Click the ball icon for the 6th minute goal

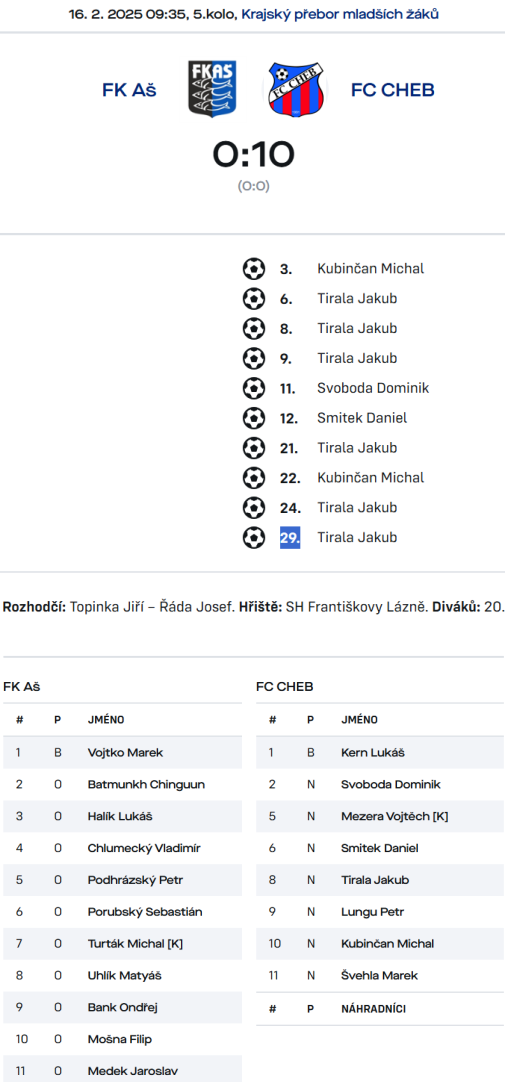coord(254,298)
